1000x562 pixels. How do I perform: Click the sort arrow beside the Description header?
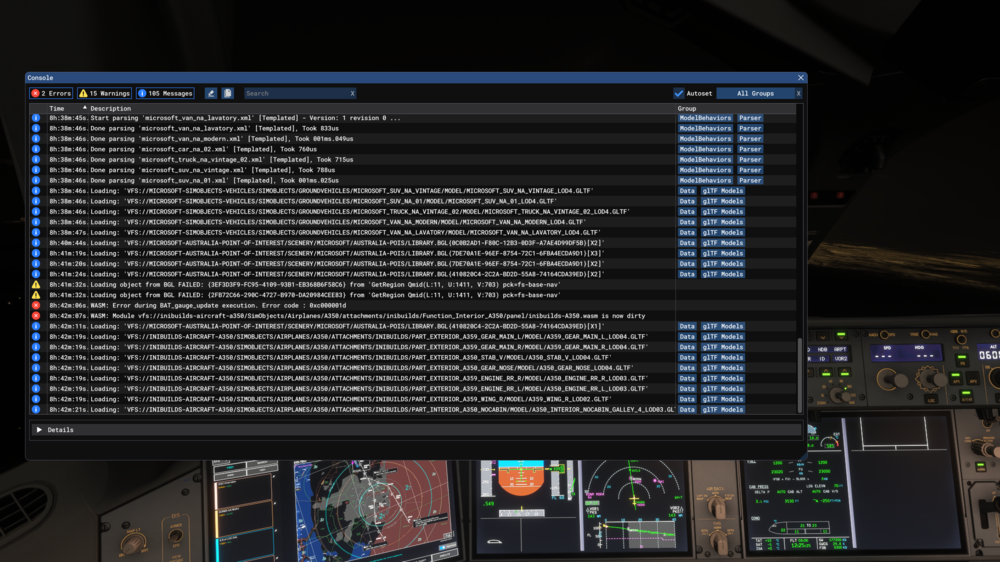[x=84, y=108]
